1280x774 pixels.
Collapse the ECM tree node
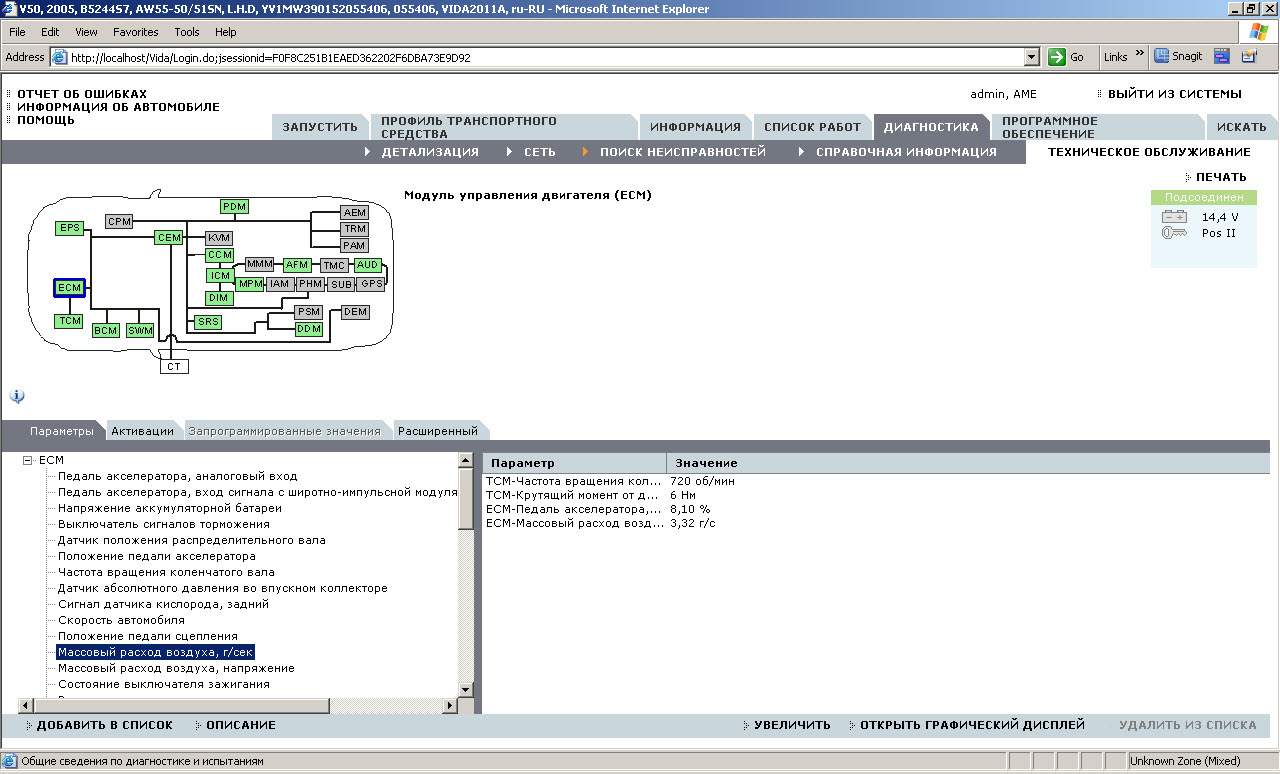click(28, 460)
